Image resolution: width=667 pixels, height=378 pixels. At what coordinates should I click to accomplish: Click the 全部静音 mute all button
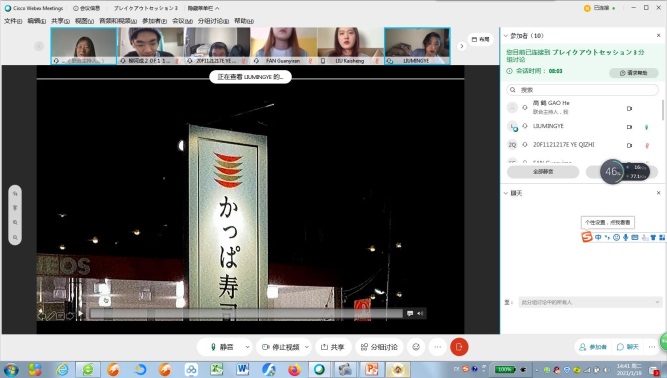543,172
